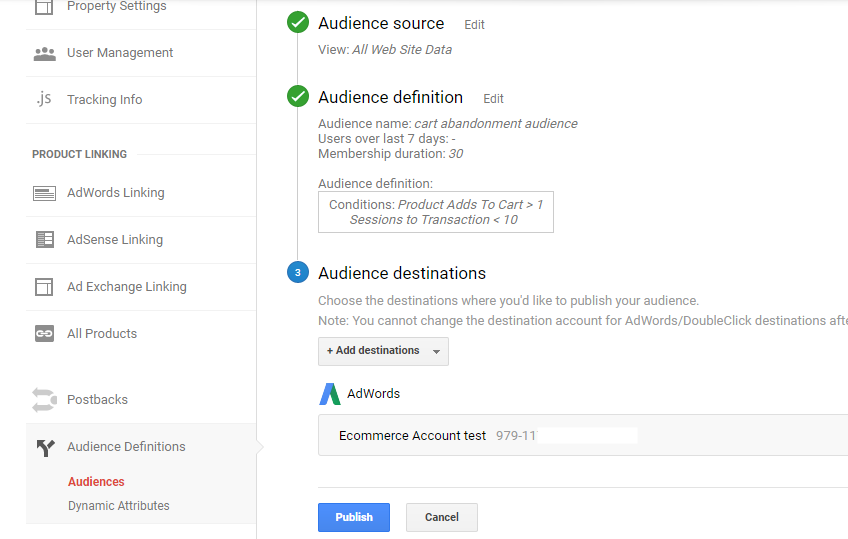The width and height of the screenshot is (848, 539).
Task: Select Ecommerce Account test destination row
Action: tap(583, 436)
